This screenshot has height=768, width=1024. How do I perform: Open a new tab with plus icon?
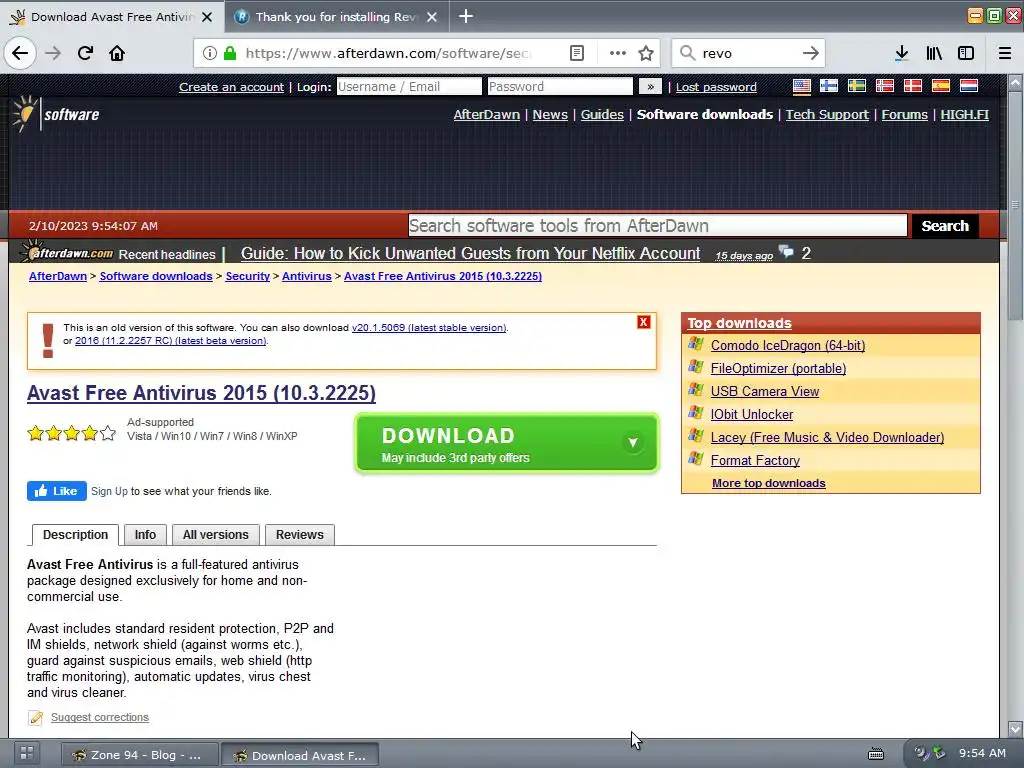click(x=466, y=16)
